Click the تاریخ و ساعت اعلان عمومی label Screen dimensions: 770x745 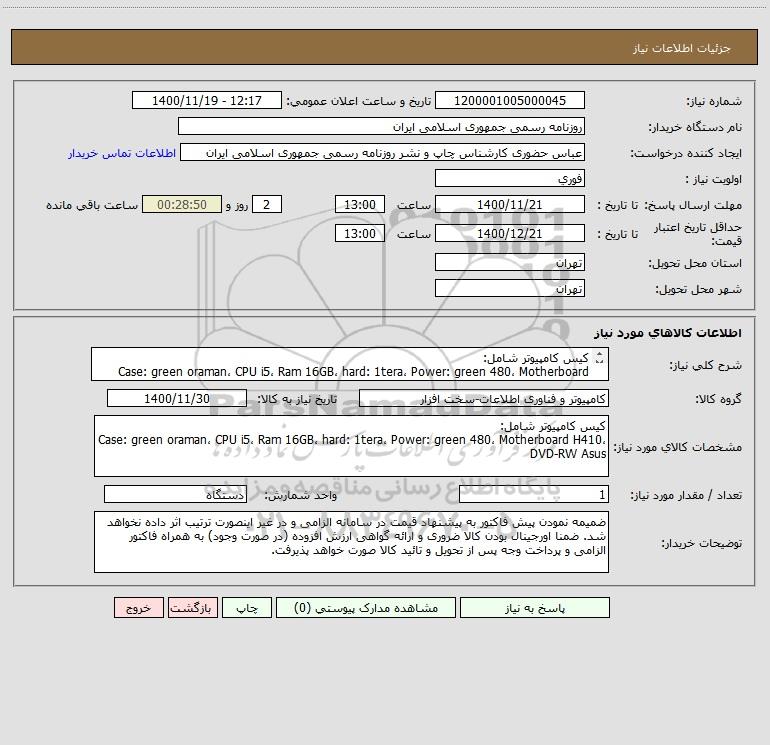click(358, 101)
